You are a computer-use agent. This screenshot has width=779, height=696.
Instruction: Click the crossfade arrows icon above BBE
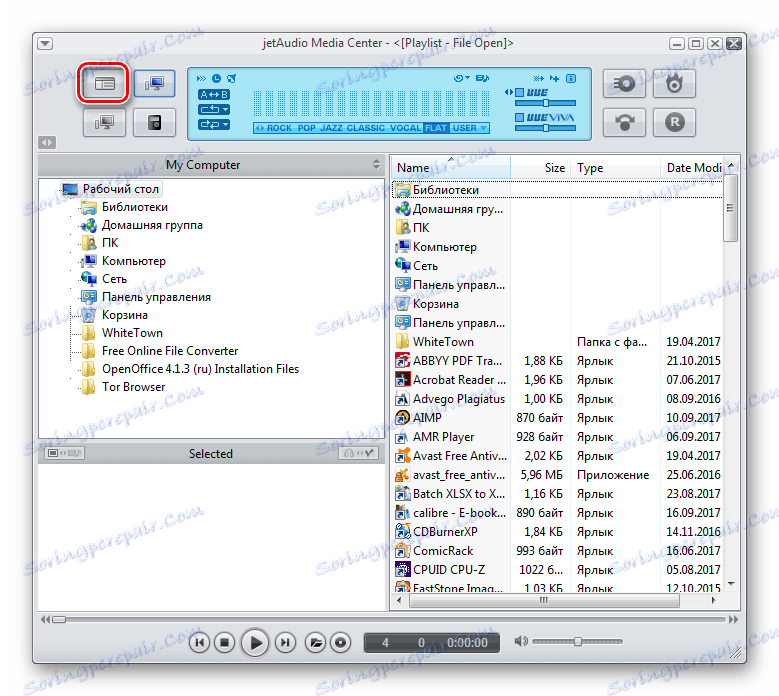tap(539, 78)
